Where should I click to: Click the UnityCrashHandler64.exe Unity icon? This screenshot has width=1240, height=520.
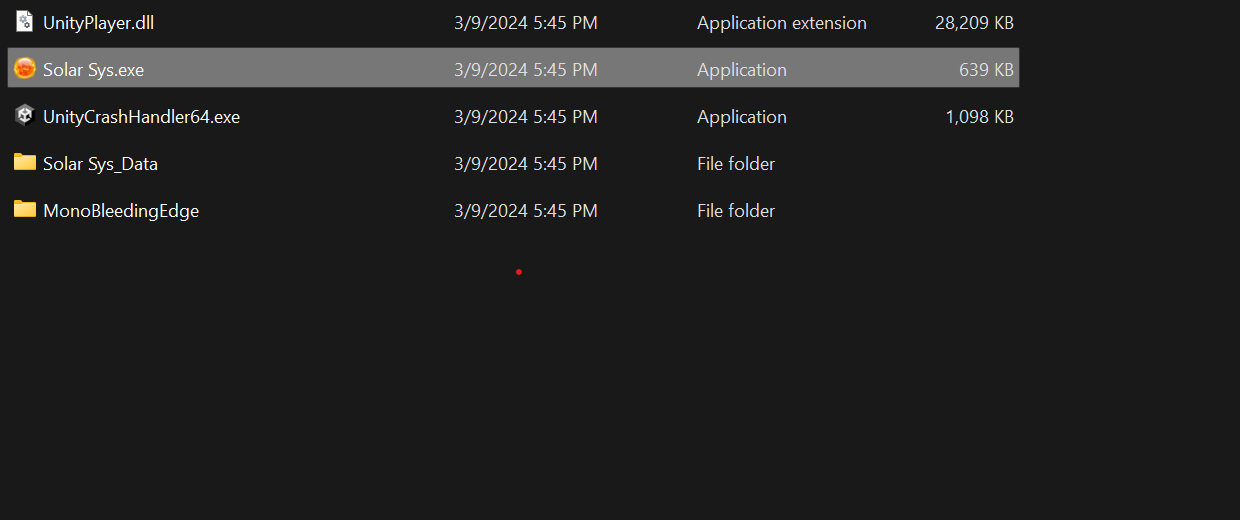(x=25, y=116)
